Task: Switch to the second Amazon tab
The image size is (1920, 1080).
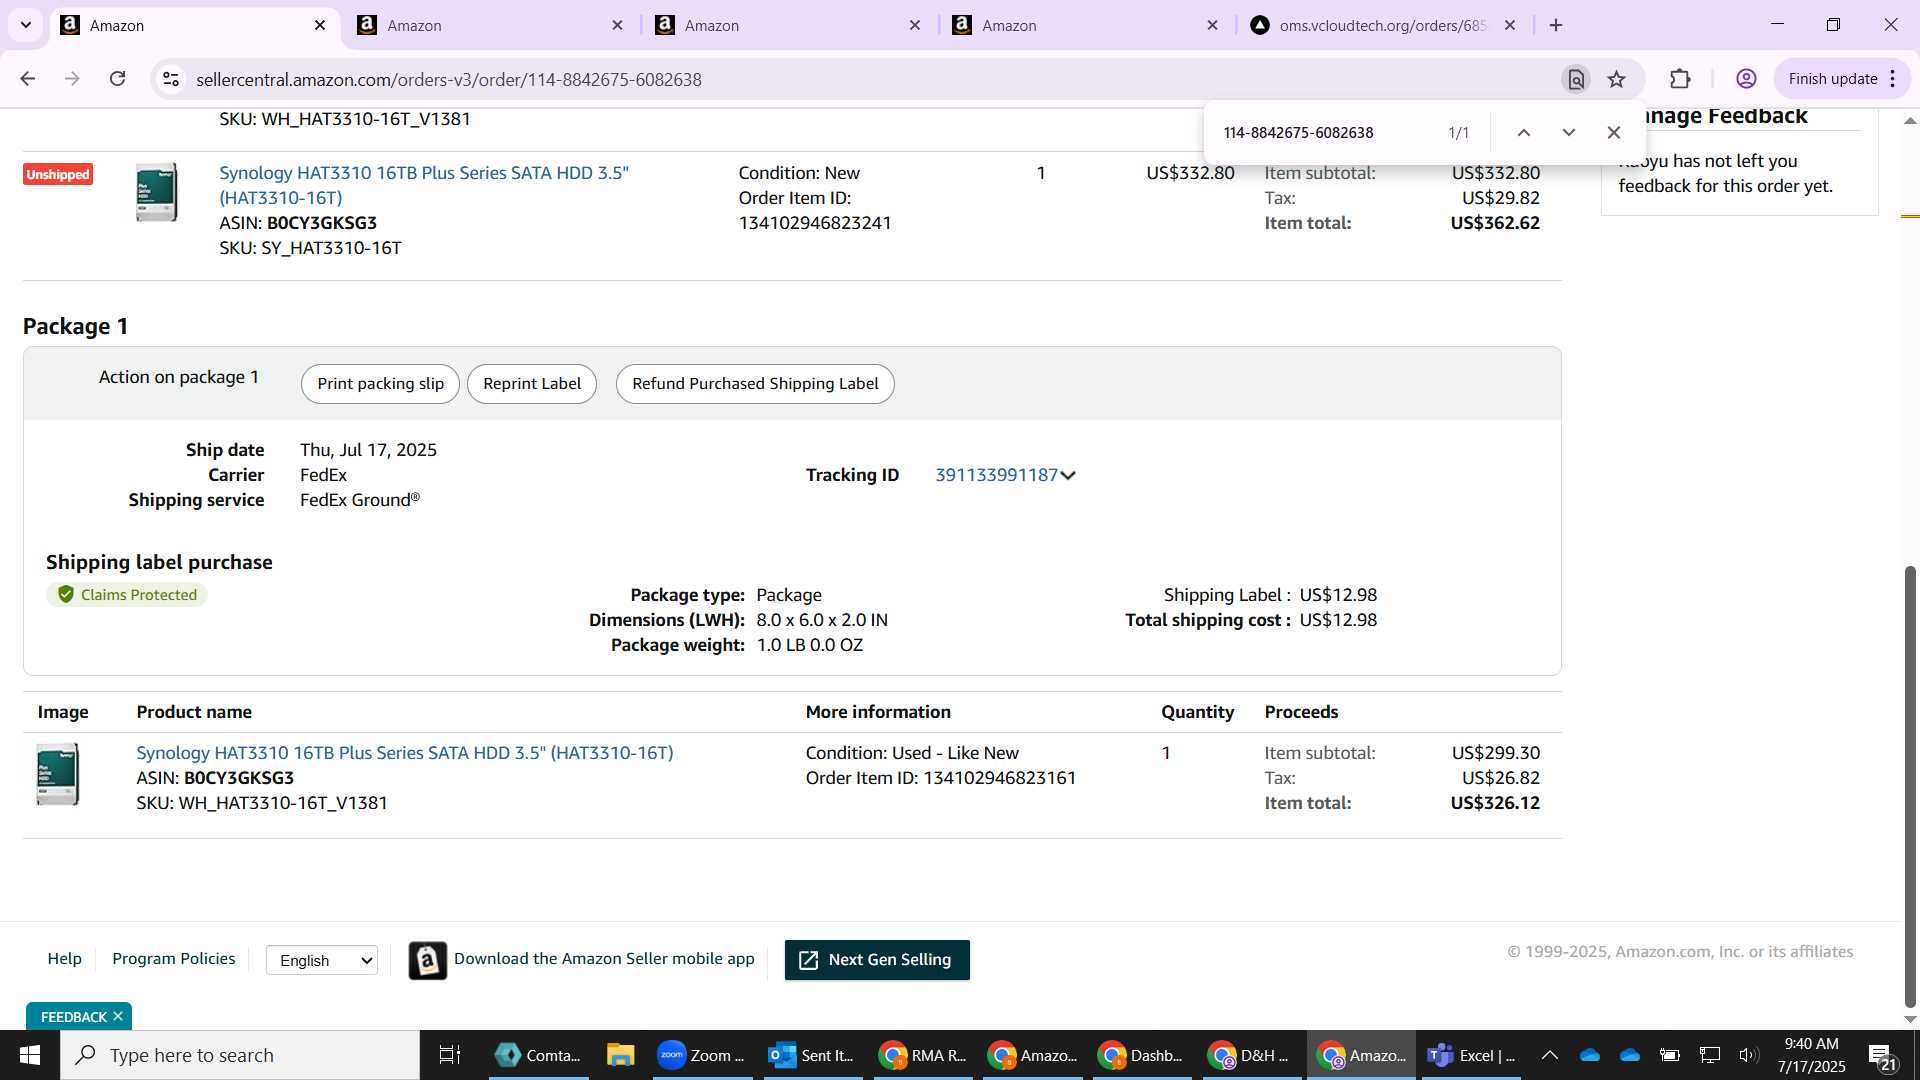Action: (490, 25)
